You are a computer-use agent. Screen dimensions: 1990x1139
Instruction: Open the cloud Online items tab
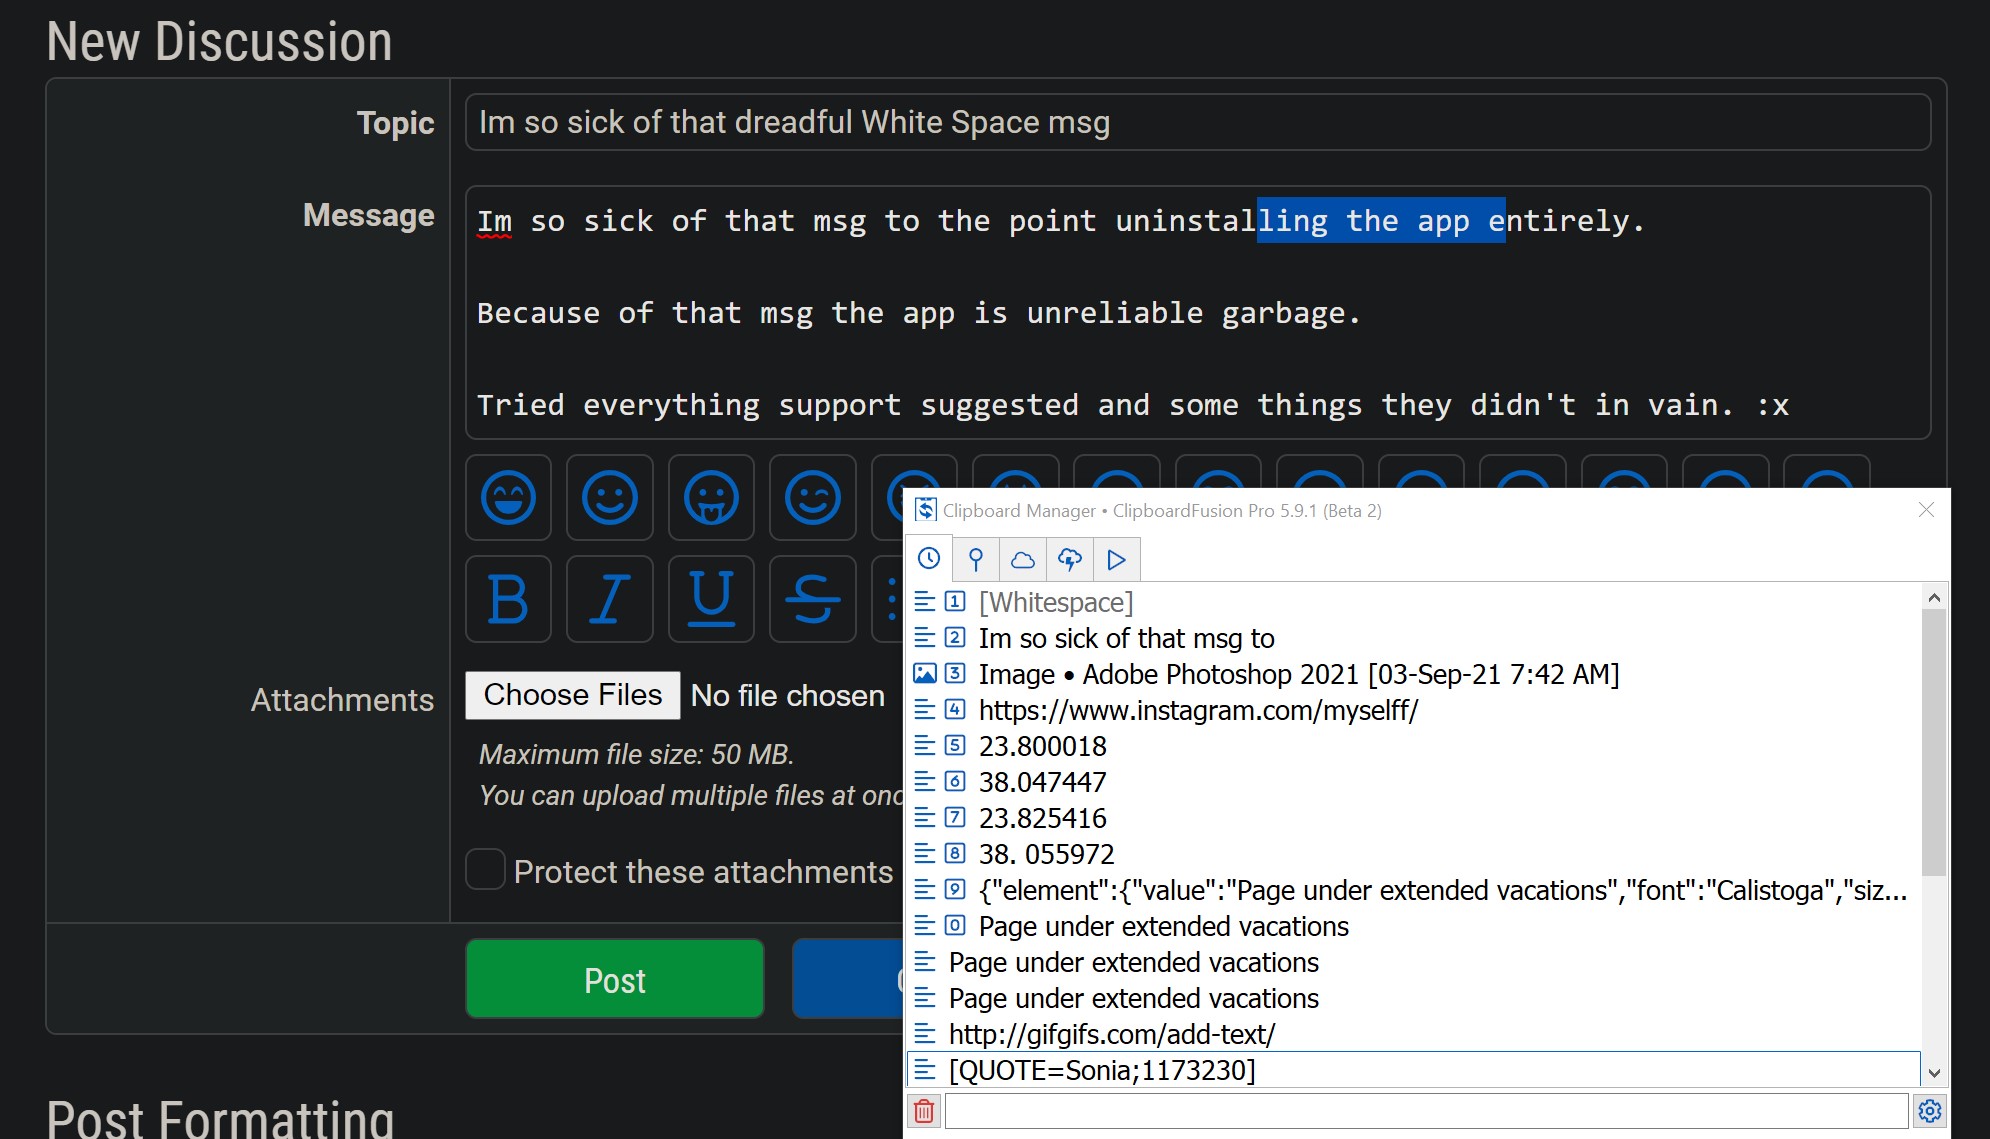coord(1022,559)
